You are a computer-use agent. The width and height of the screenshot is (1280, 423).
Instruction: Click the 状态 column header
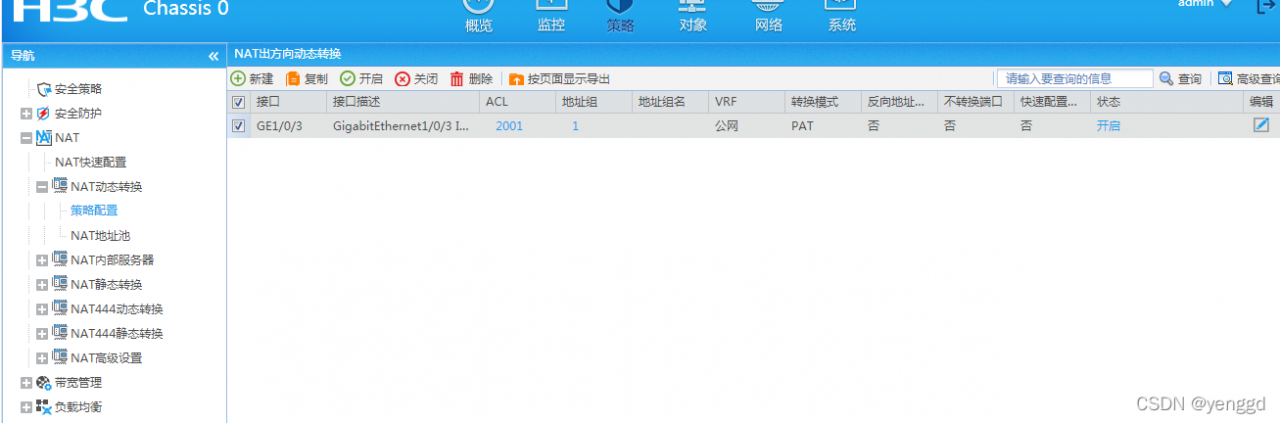1168,102
